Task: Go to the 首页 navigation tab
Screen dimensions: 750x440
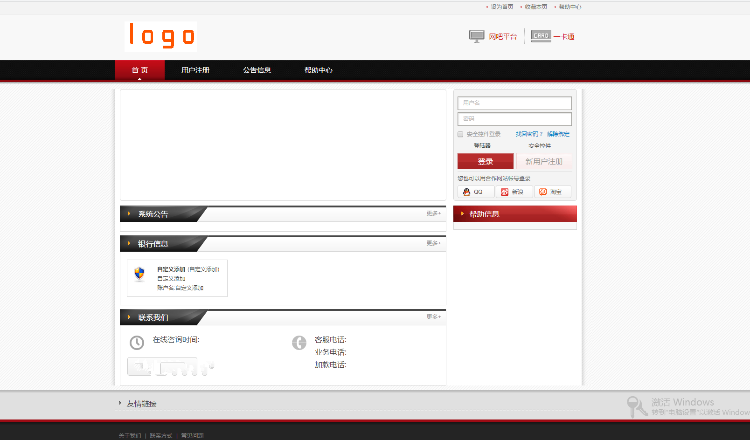Action: (x=140, y=70)
